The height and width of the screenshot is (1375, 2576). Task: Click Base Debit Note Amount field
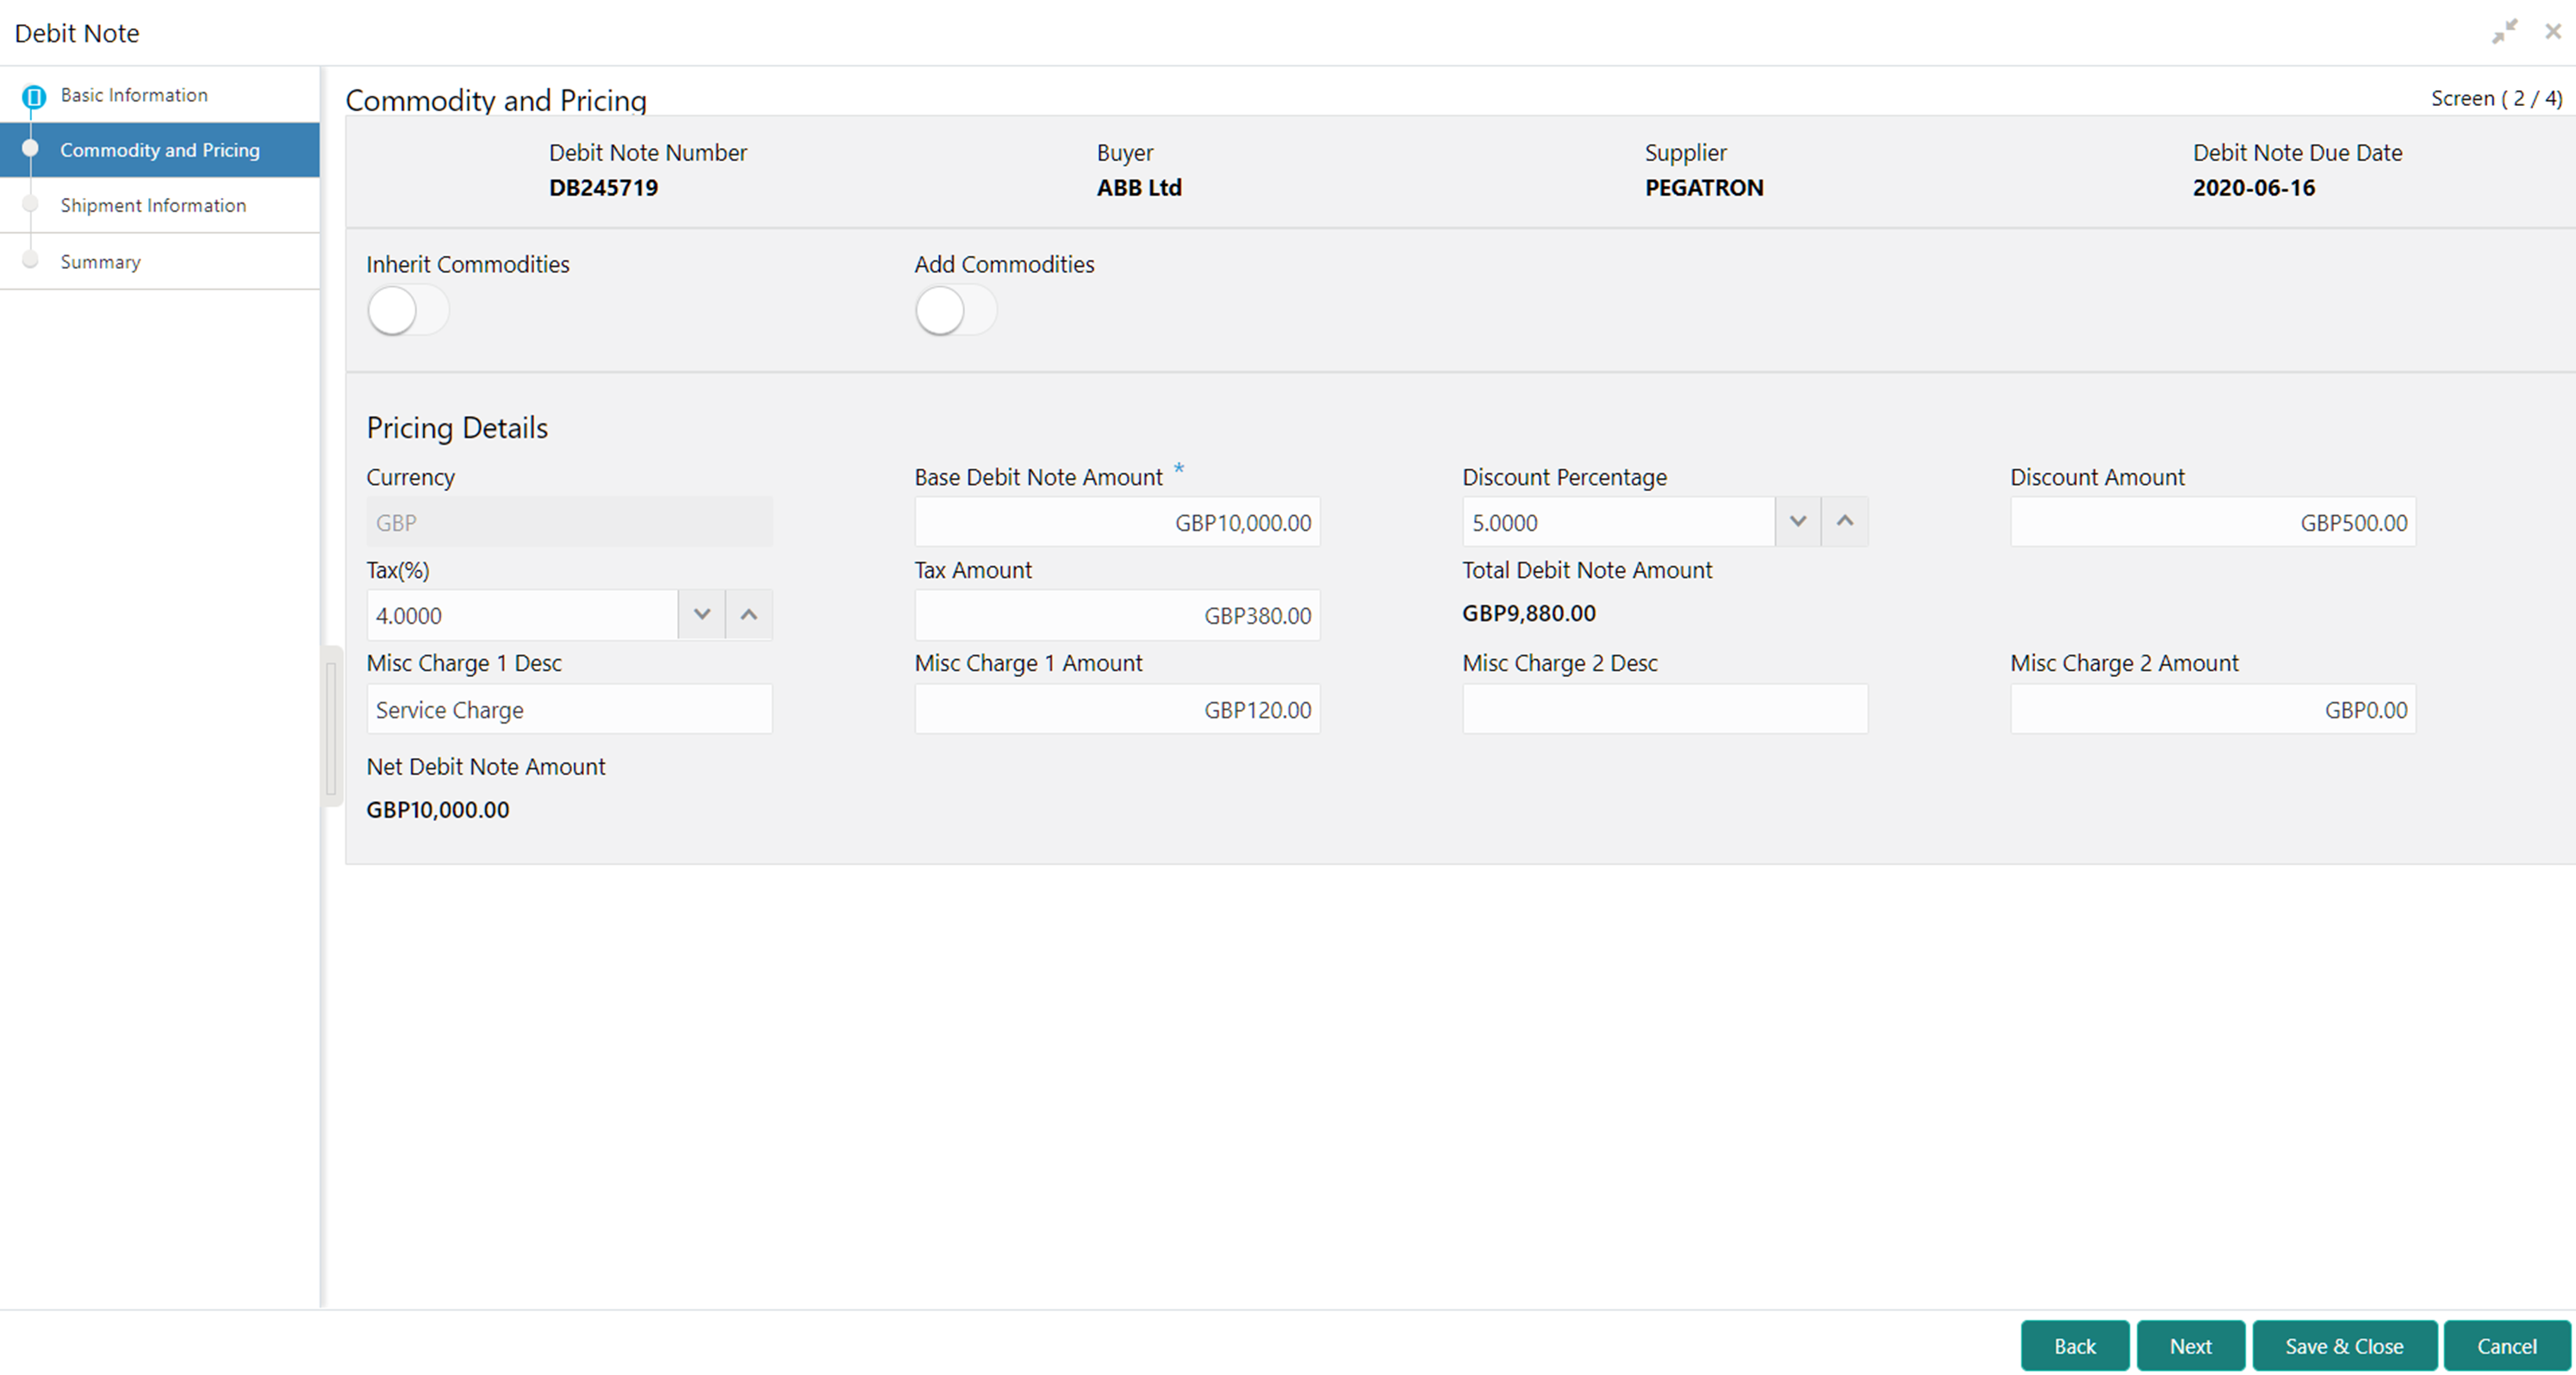pyautogui.click(x=1116, y=522)
